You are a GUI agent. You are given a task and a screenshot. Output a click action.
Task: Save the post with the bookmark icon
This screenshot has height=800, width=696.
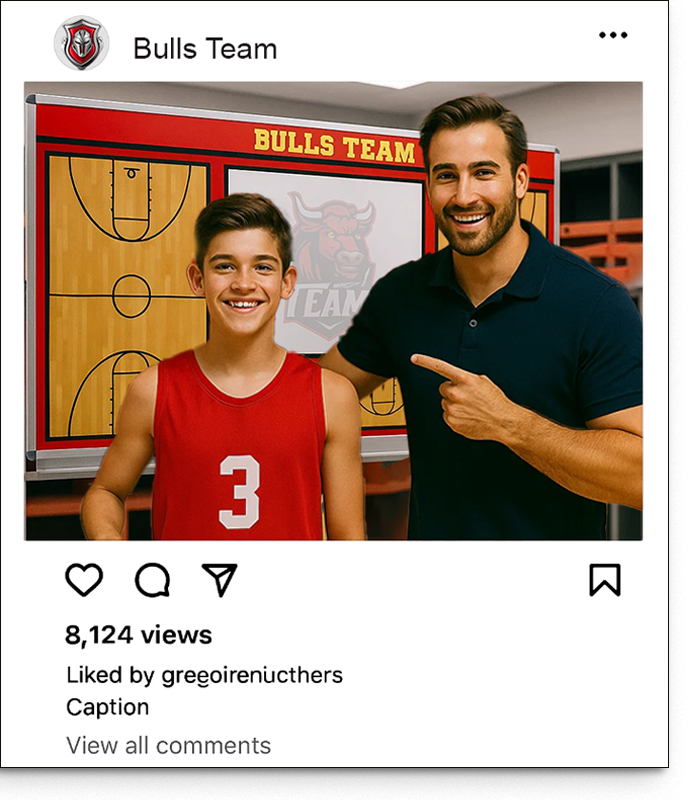[x=605, y=580]
